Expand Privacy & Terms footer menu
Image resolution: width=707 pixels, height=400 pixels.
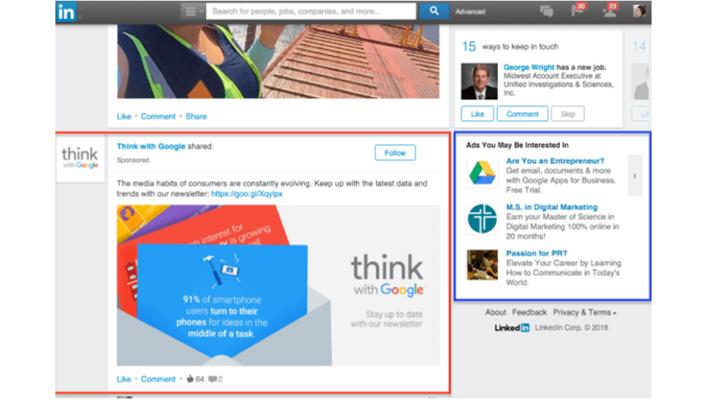pos(584,312)
